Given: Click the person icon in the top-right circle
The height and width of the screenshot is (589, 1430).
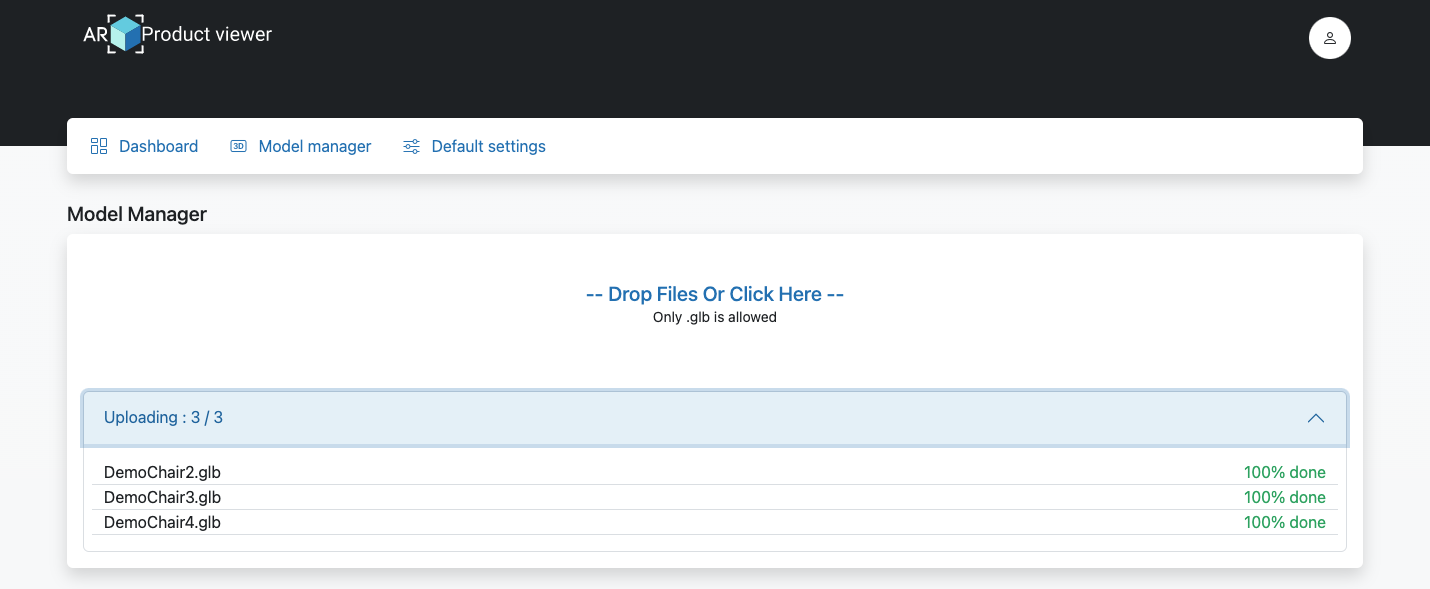Looking at the screenshot, I should coord(1329,37).
